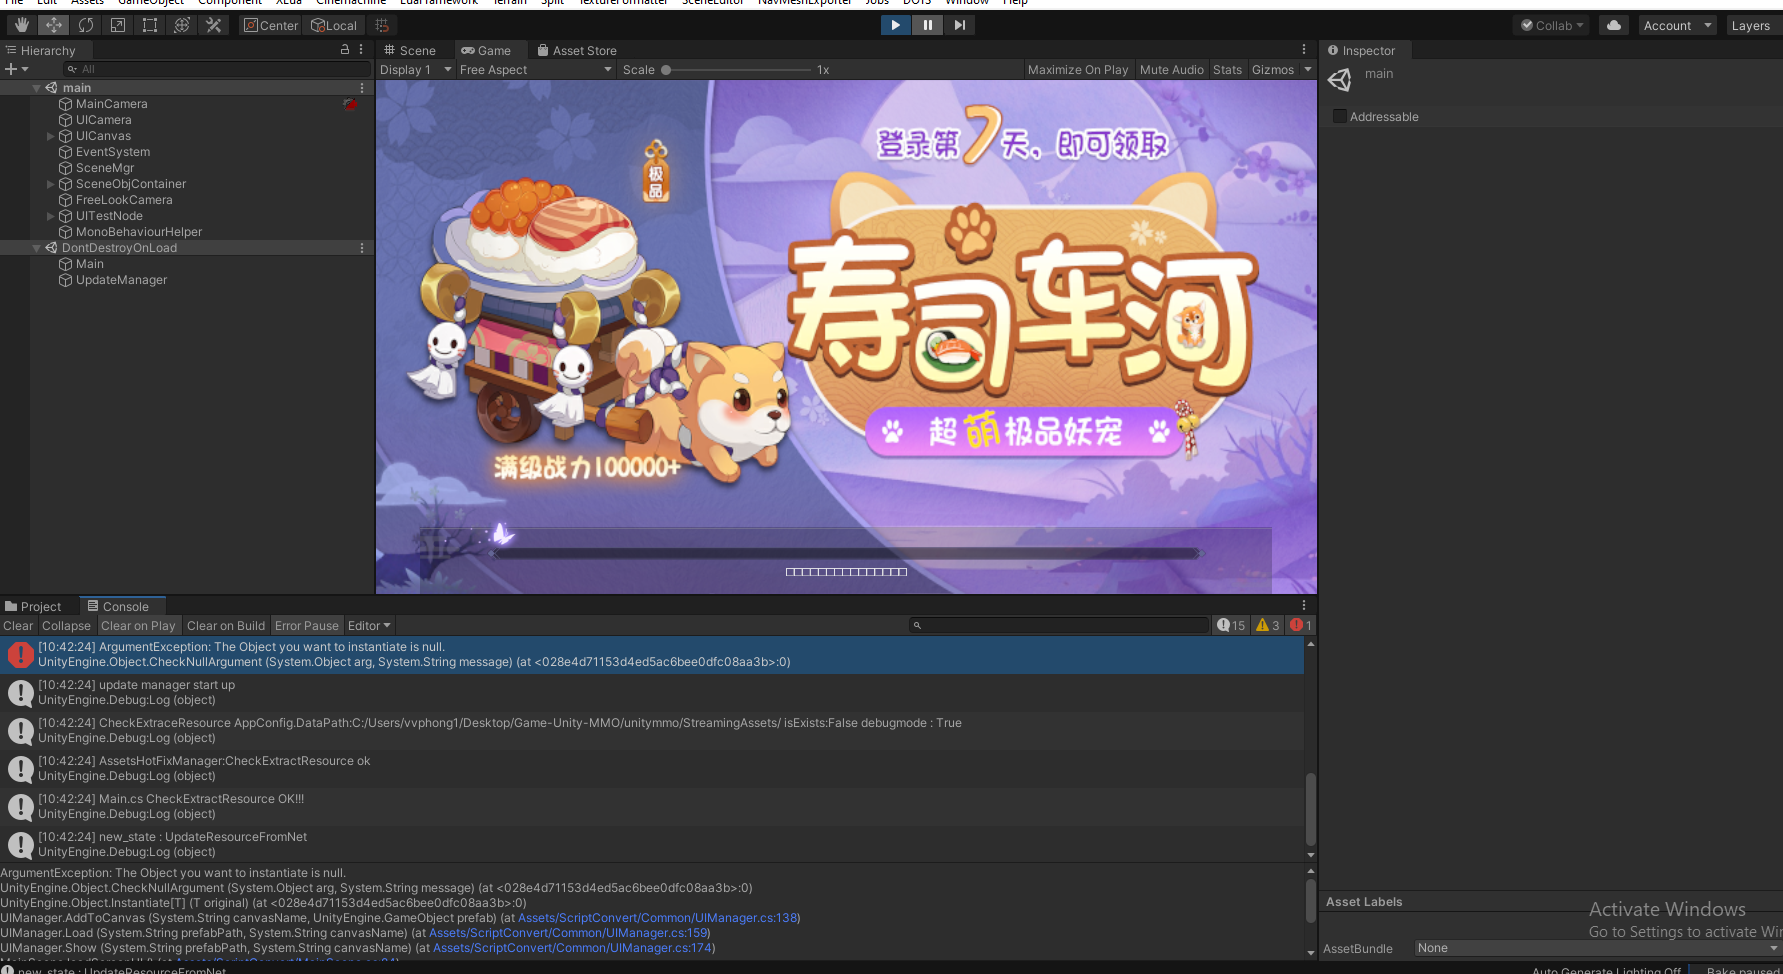This screenshot has height=974, width=1783.
Task: Toggle info messages count 15 filter
Action: (1231, 625)
